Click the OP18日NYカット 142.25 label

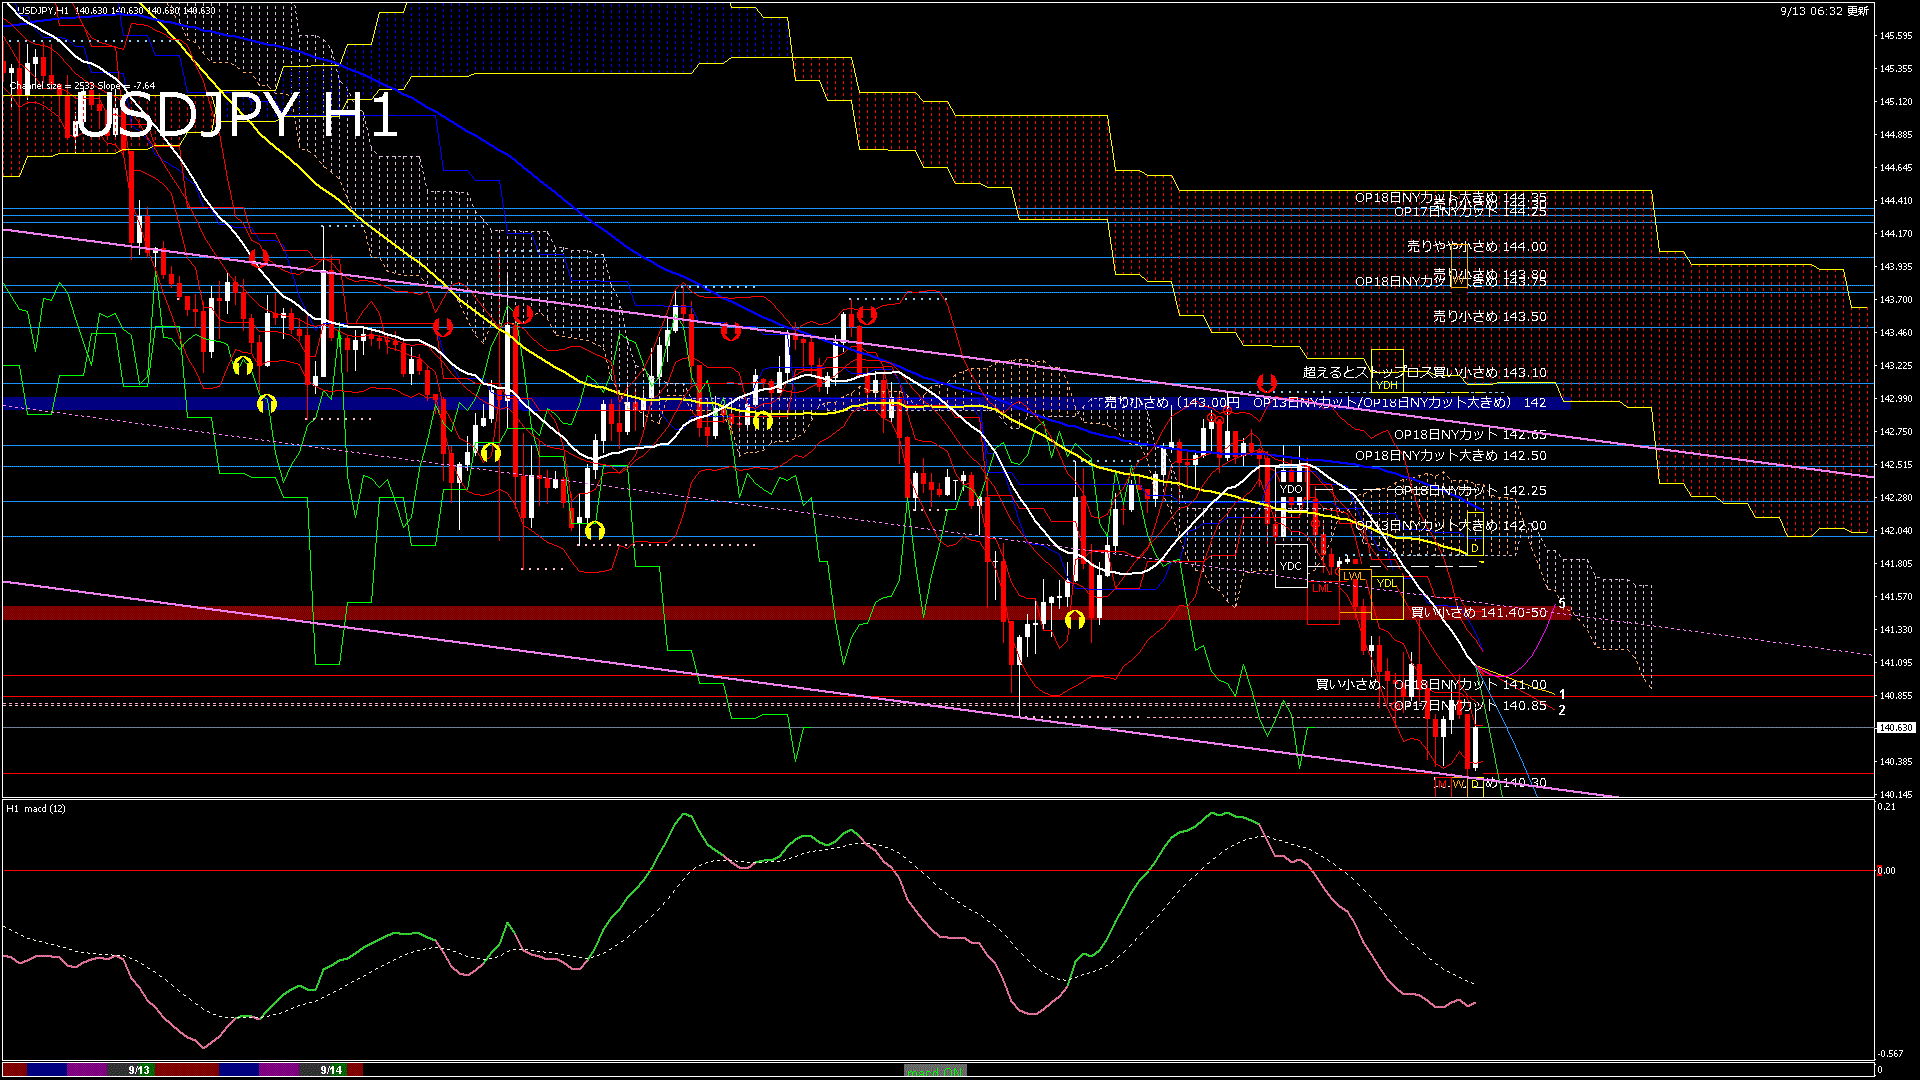[x=1470, y=491]
